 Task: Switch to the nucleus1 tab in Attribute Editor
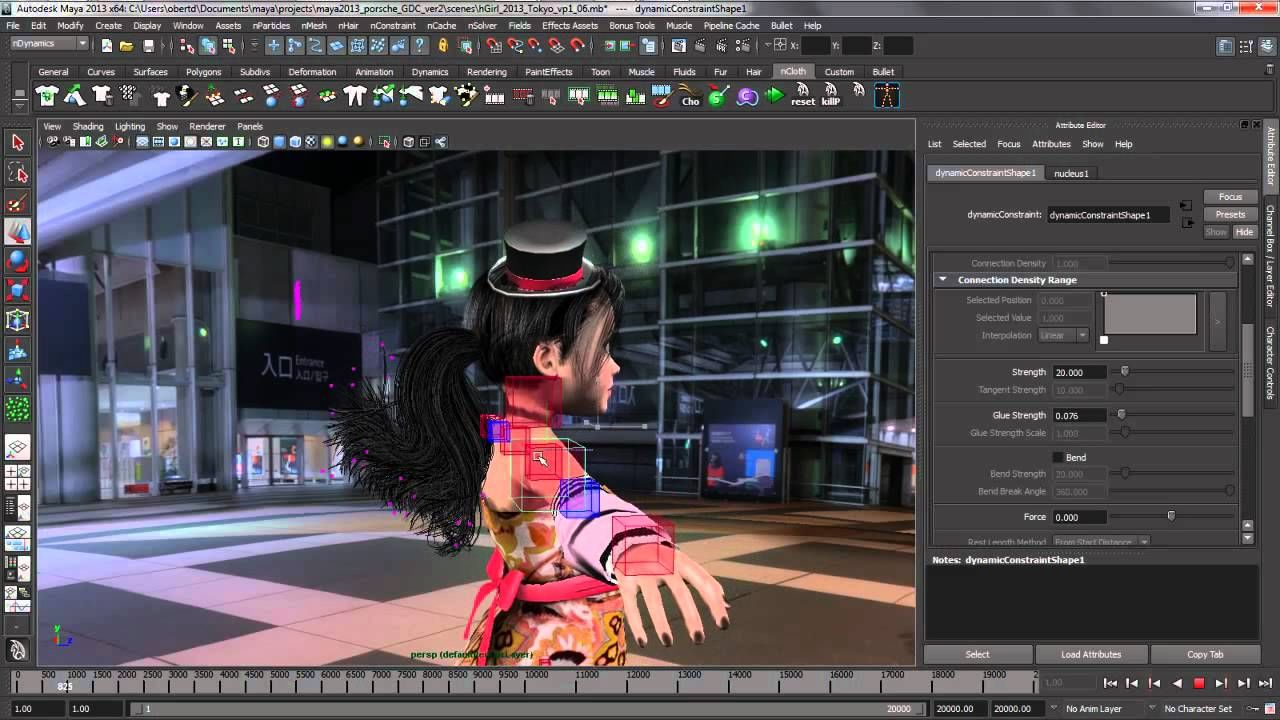pos(1071,173)
